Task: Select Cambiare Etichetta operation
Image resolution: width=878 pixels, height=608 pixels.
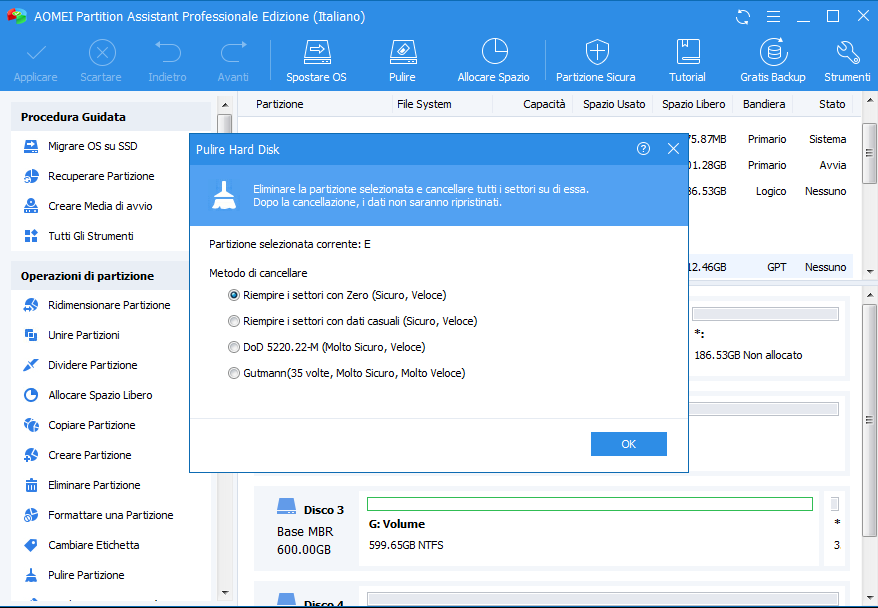Action: coord(81,545)
